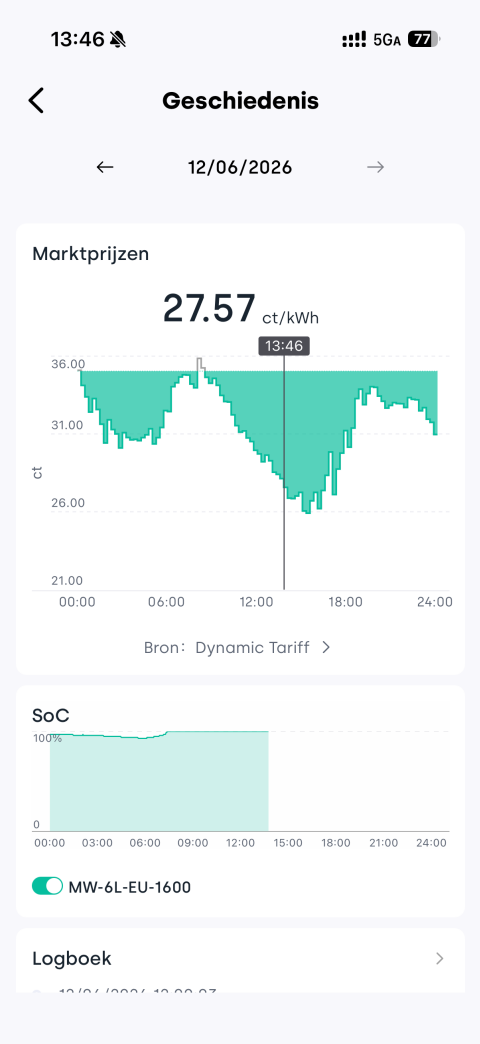The width and height of the screenshot is (480, 1044).
Task: Select the price chart lowest dip near 15:00
Action: 307,511
